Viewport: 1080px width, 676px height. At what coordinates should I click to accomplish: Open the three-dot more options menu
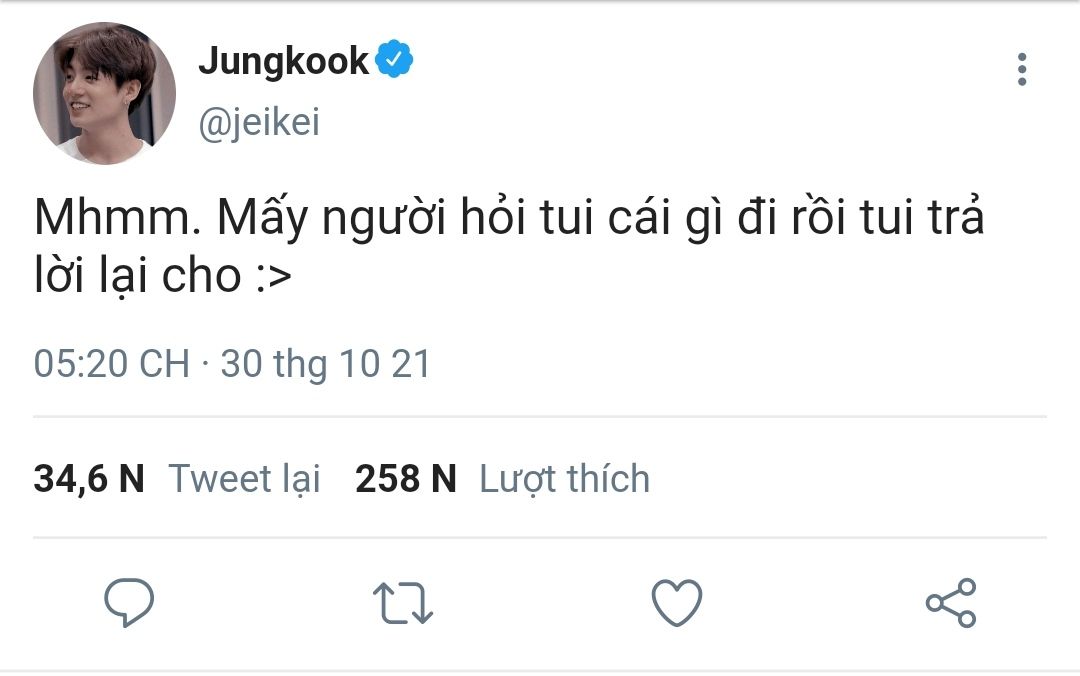pos(1022,69)
